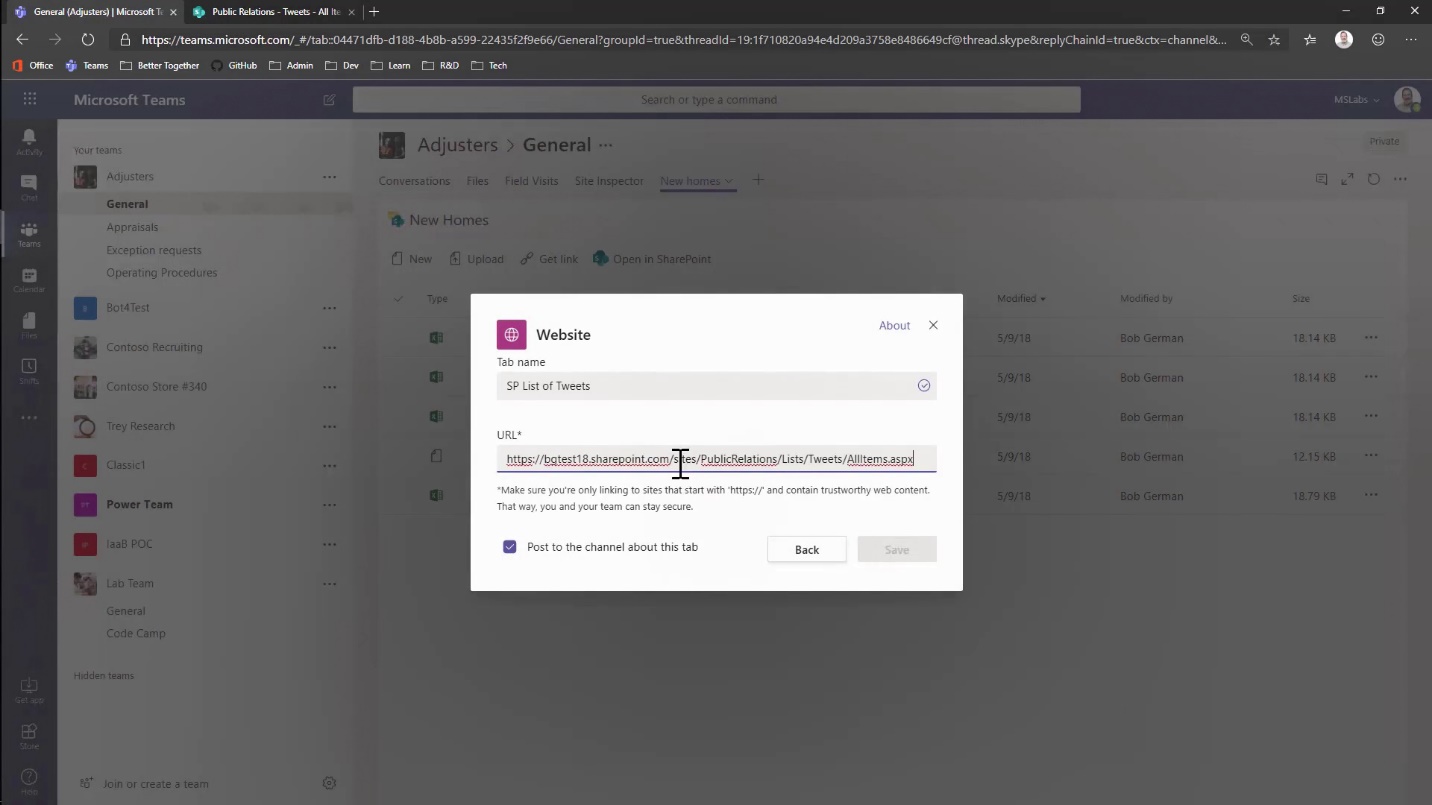This screenshot has height=805, width=1432.
Task: Show more apps ellipsis in left rail
Action: click(29, 418)
